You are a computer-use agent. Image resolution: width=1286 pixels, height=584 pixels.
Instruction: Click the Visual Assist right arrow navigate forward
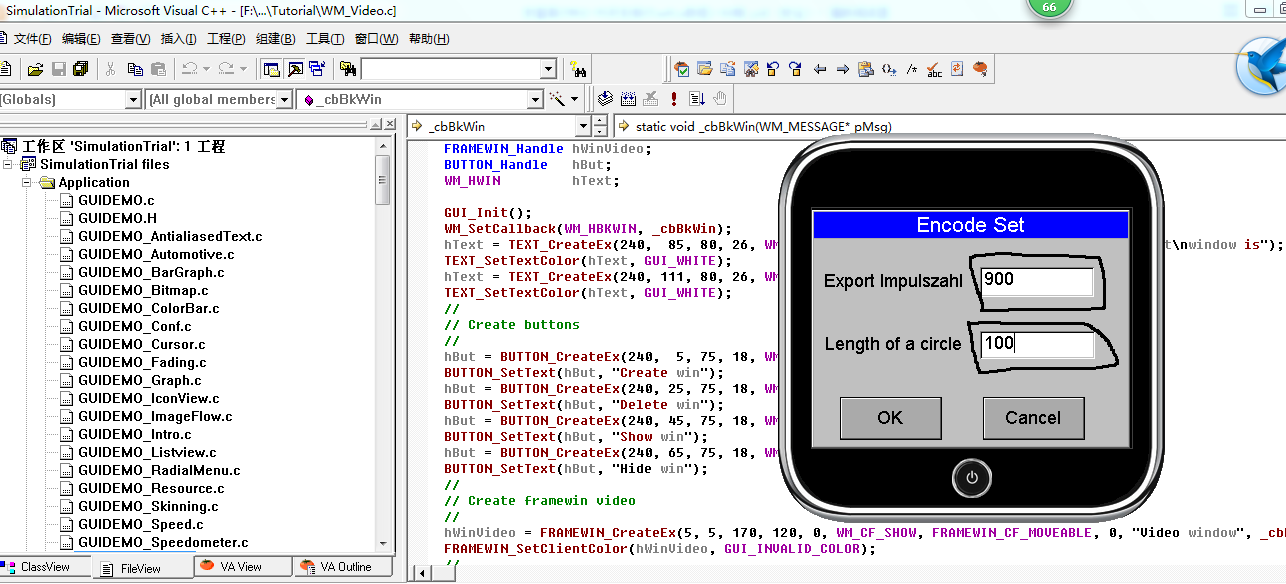click(x=843, y=69)
